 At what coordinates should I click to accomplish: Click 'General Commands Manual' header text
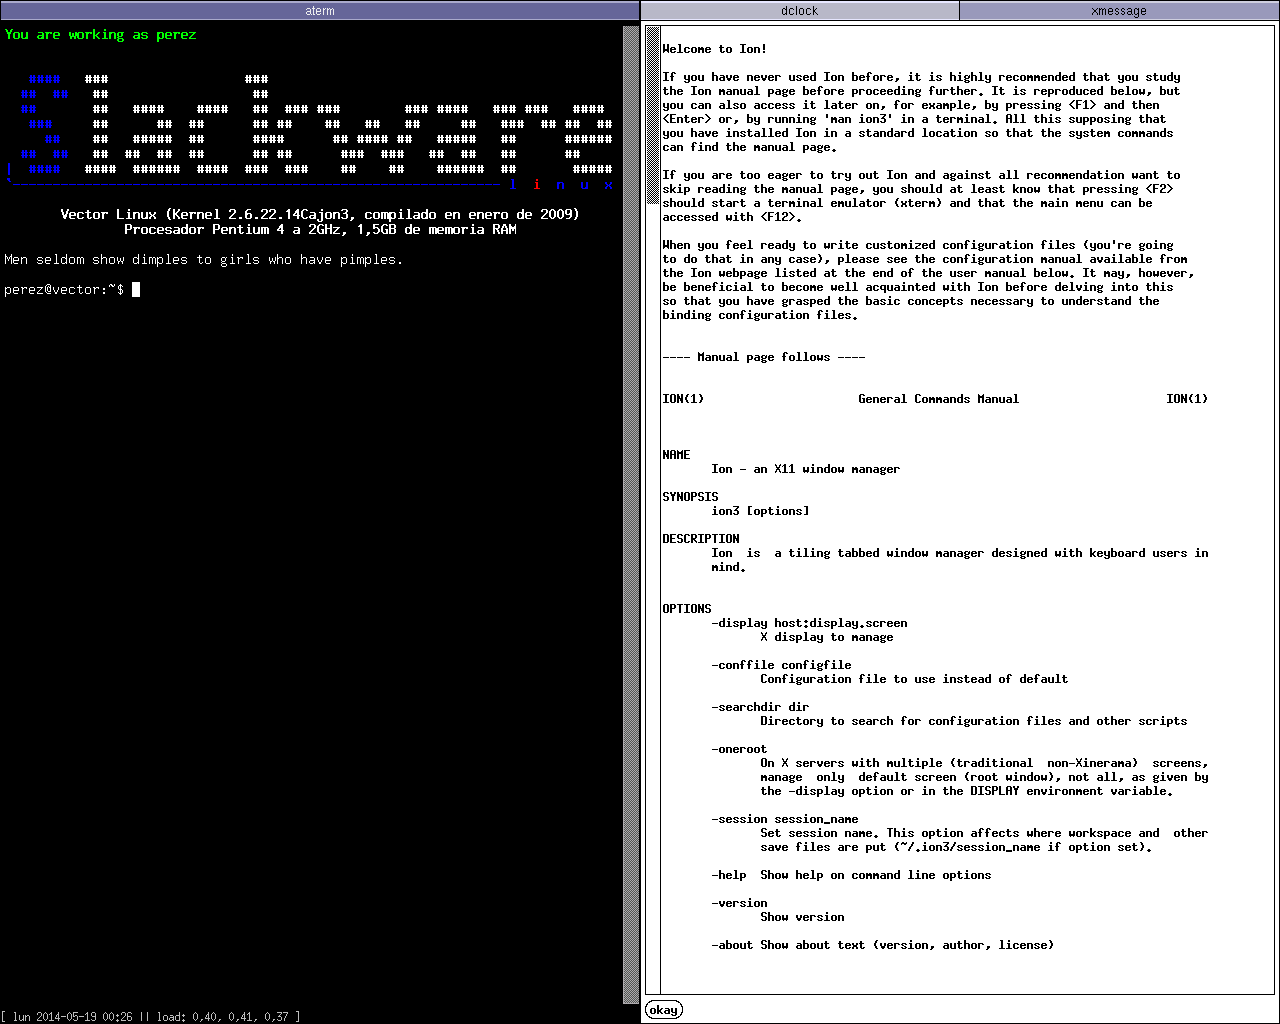tap(938, 399)
